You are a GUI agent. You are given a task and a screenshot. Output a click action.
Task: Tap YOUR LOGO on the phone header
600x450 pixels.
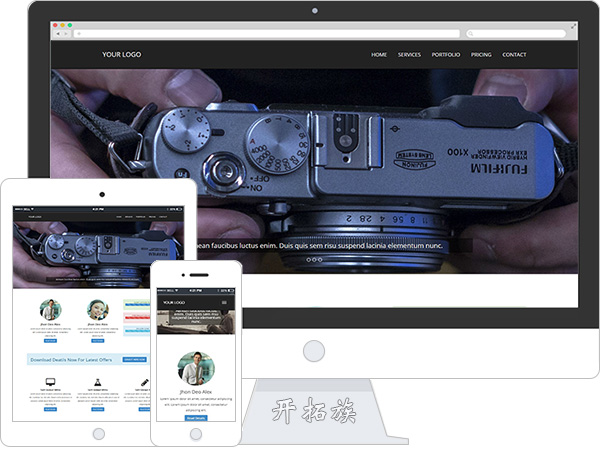[x=174, y=302]
